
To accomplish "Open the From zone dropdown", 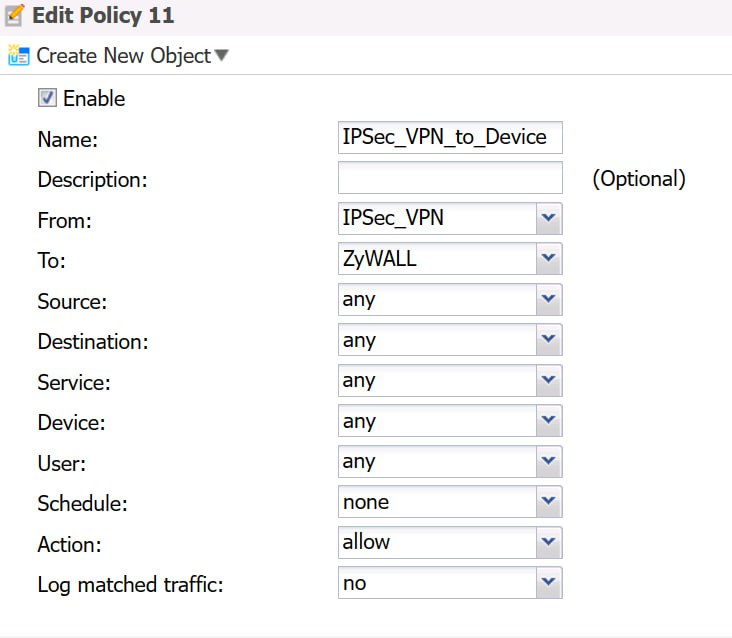I will (x=450, y=219).
